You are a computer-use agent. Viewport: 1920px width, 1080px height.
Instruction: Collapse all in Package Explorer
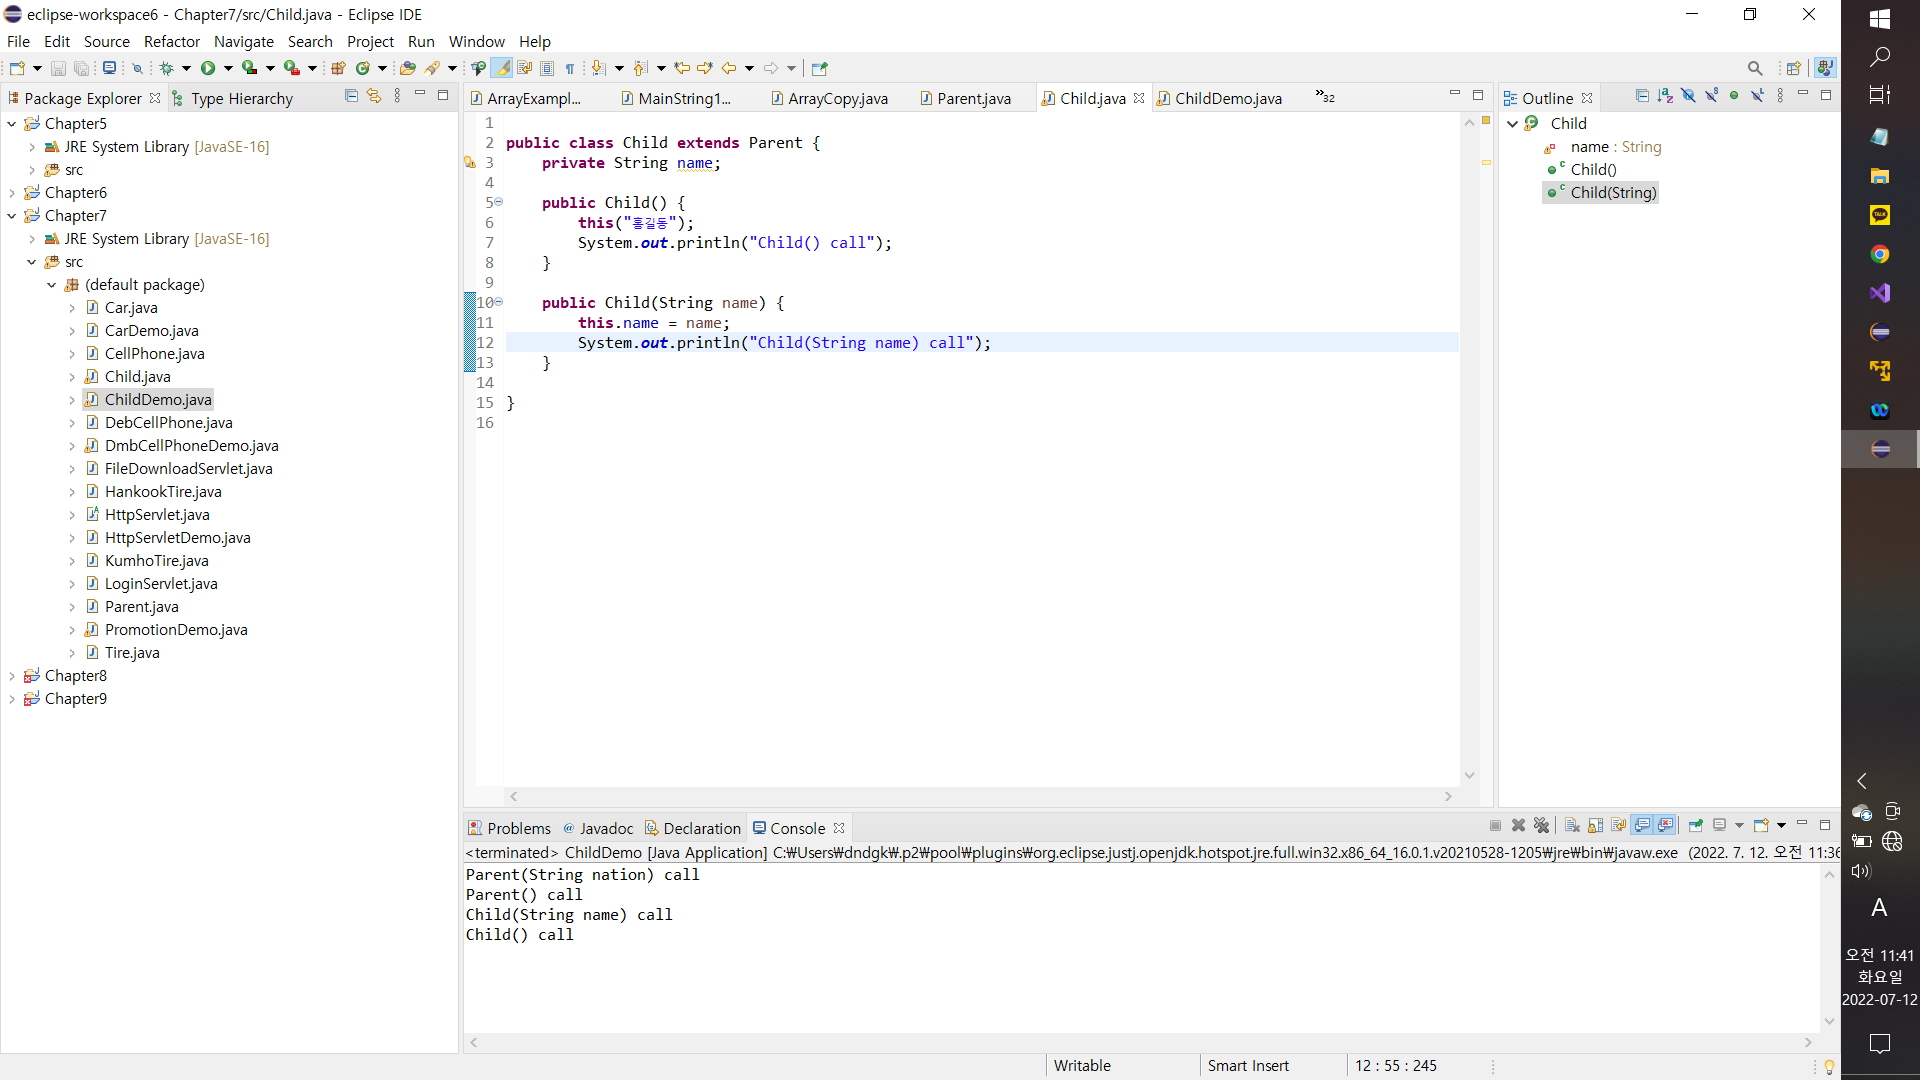(351, 96)
